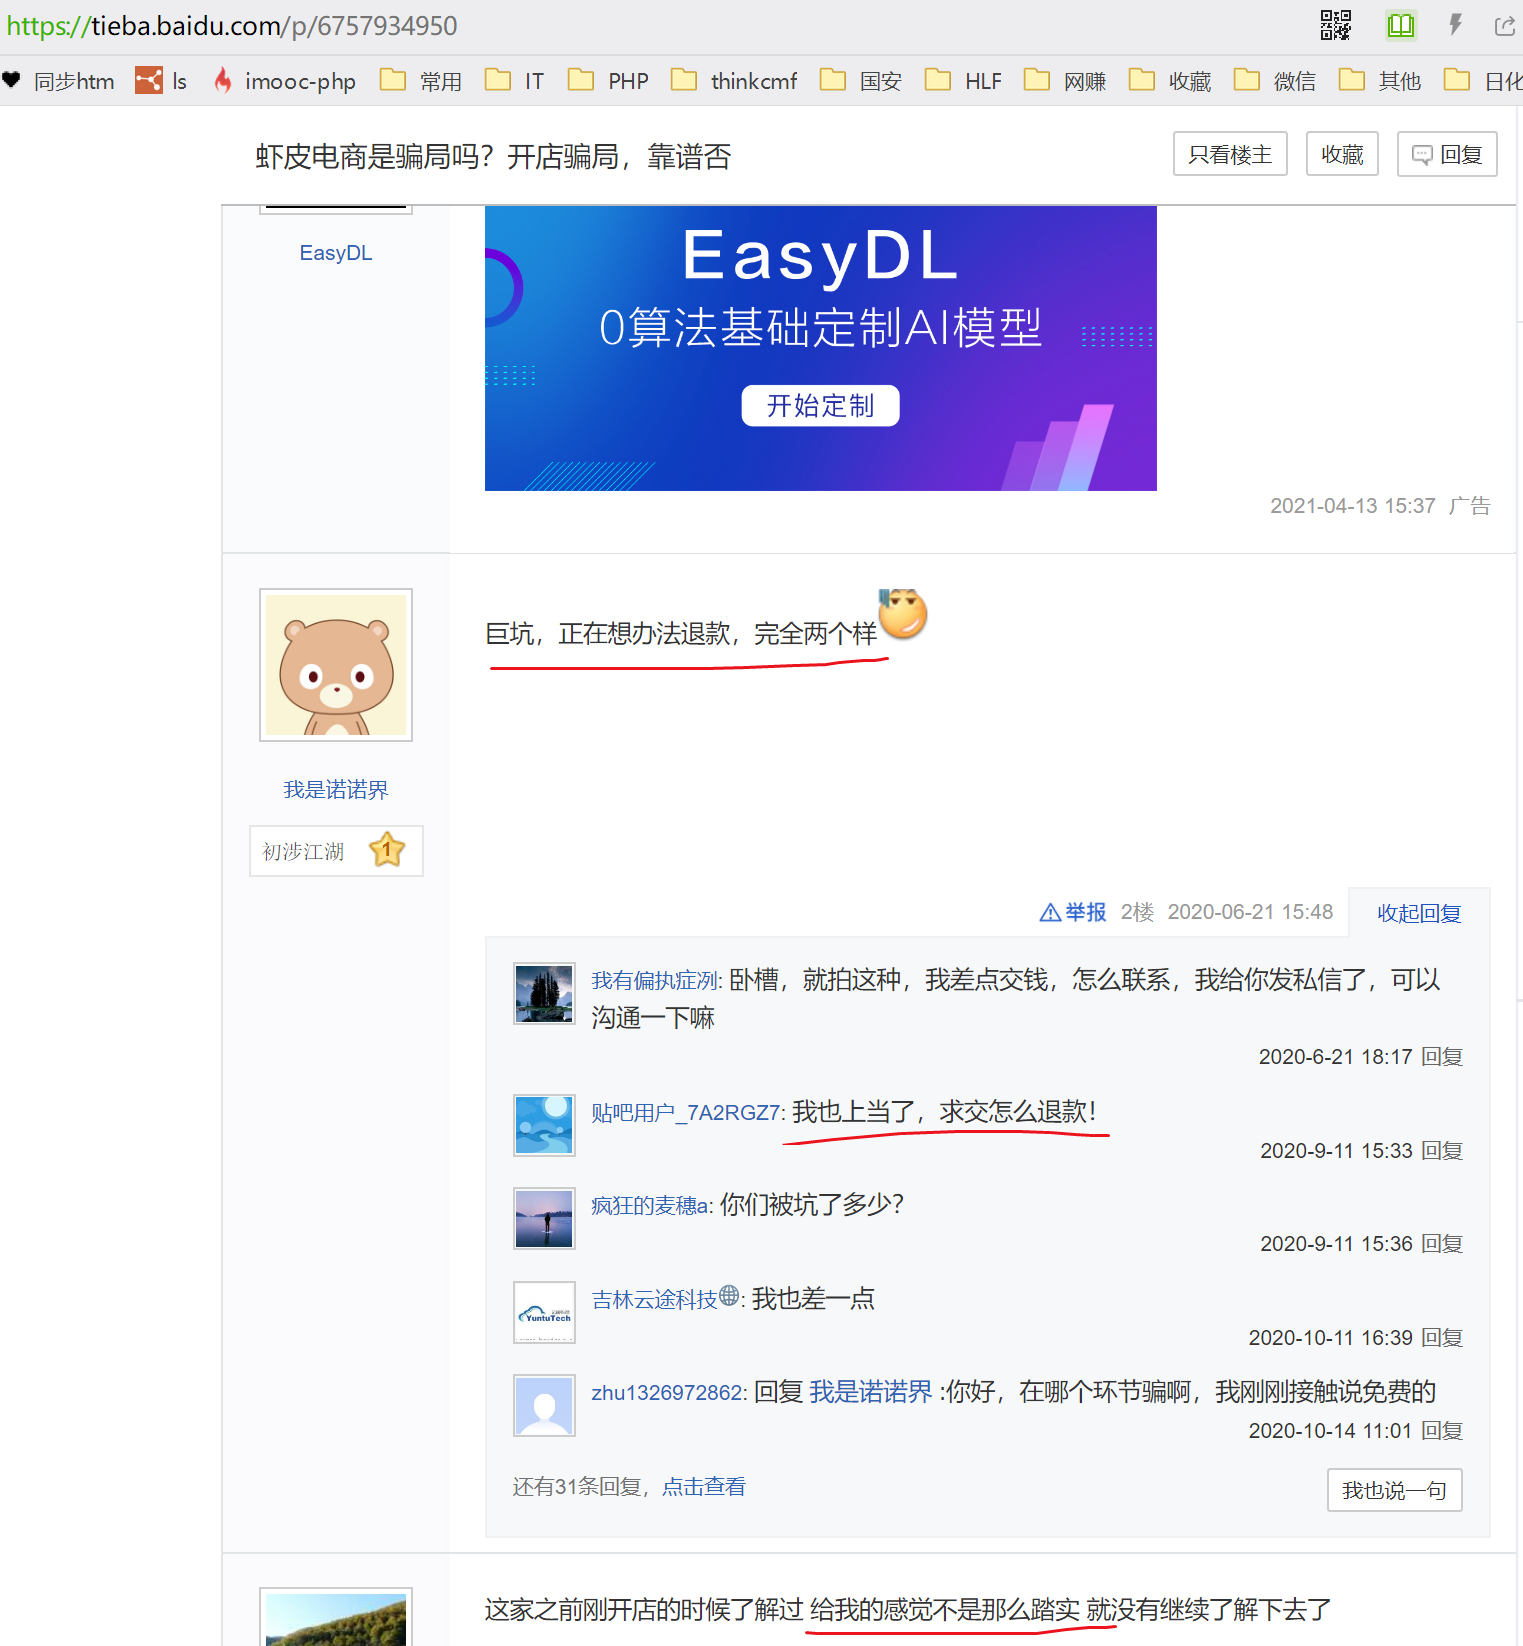Viewport: 1523px width, 1646px height.
Task: Open the imooc-php bookmark
Action: (285, 81)
